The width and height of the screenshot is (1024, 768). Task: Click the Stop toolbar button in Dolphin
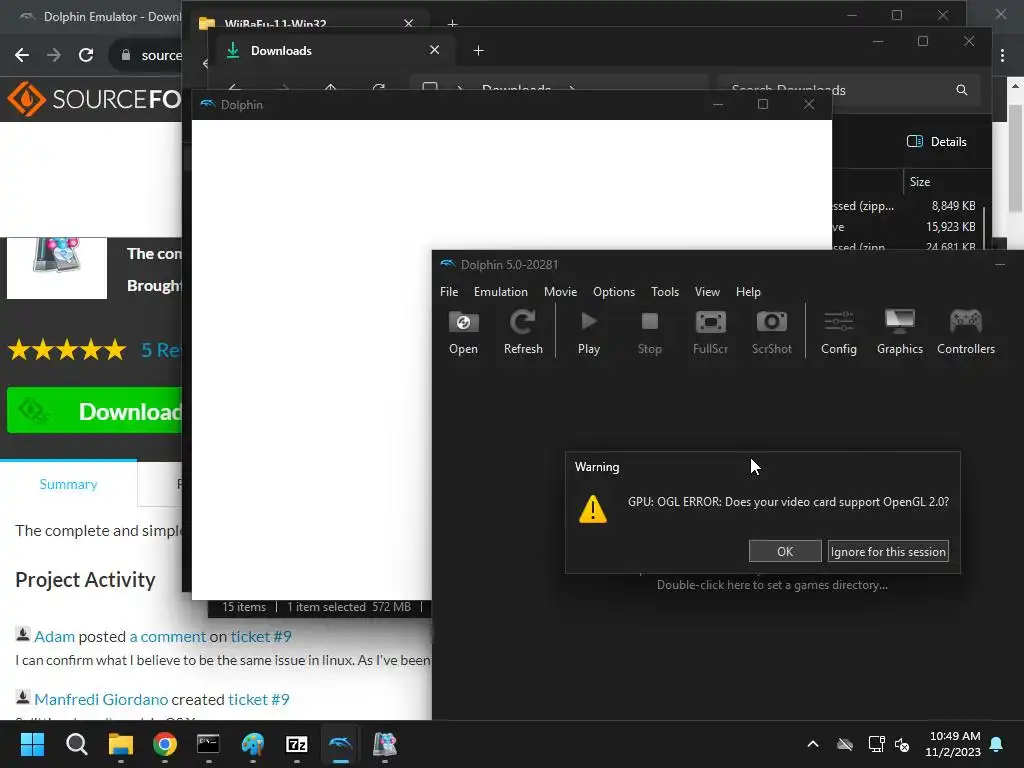pos(649,332)
